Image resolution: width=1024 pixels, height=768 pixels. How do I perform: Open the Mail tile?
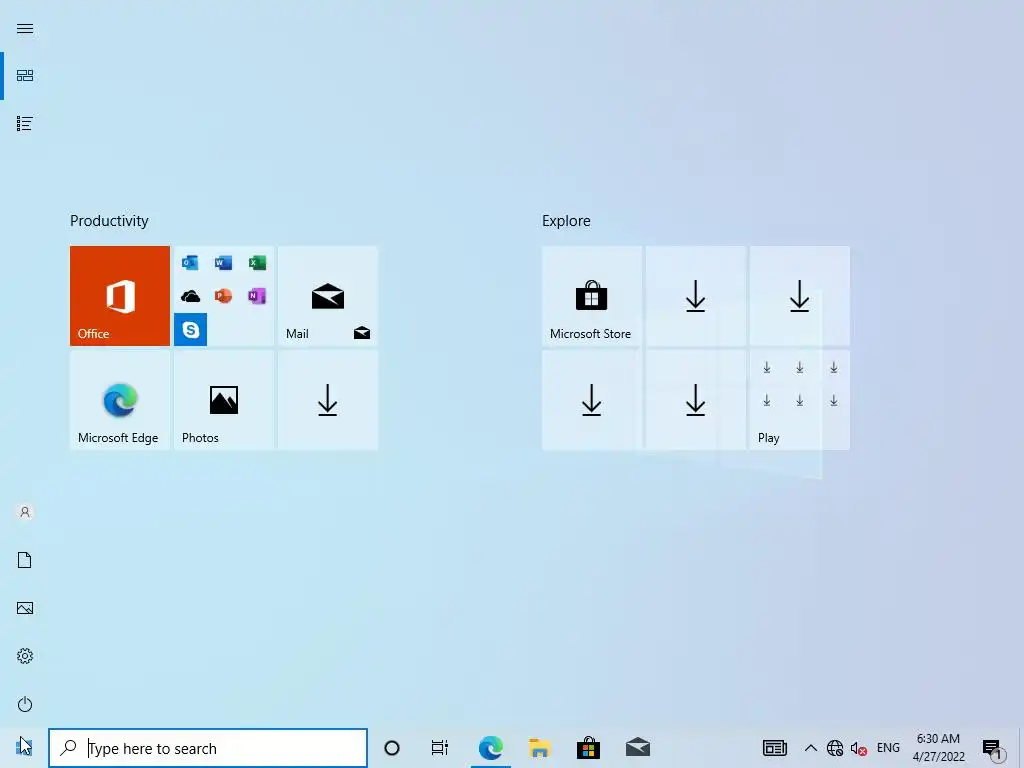point(328,296)
